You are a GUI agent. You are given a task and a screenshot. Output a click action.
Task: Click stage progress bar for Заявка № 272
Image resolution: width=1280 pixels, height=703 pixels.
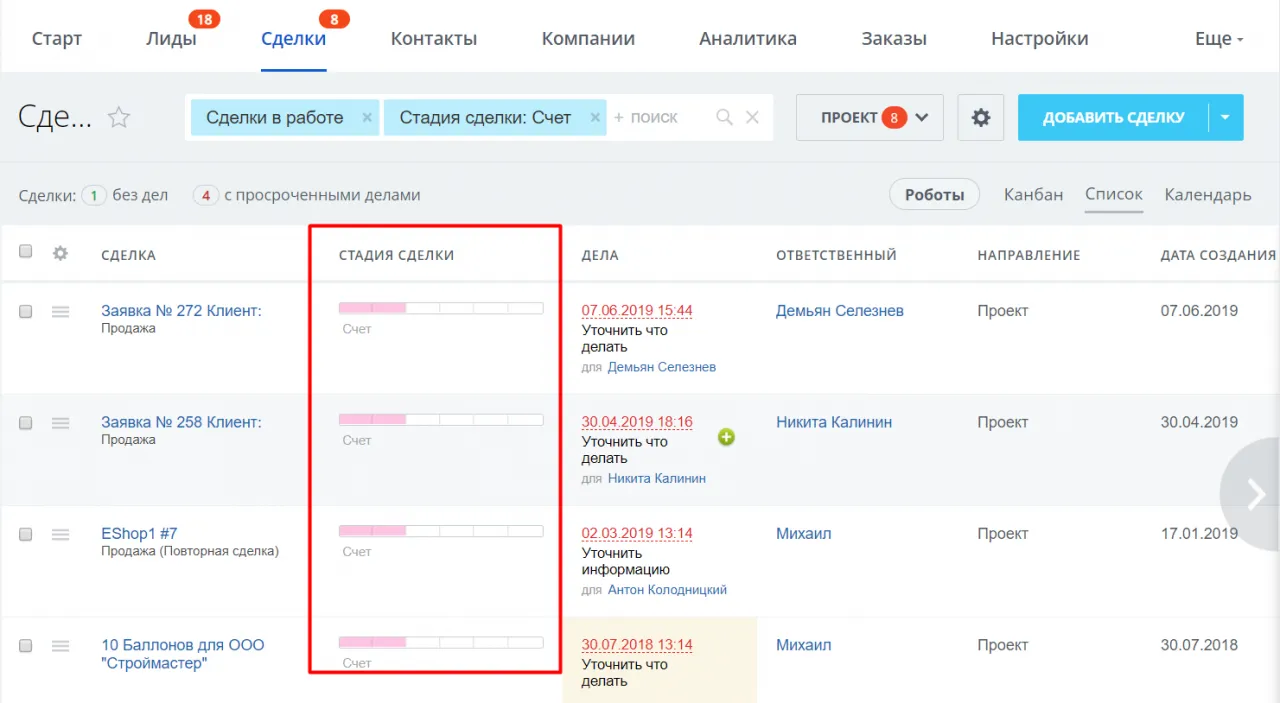tap(441, 309)
